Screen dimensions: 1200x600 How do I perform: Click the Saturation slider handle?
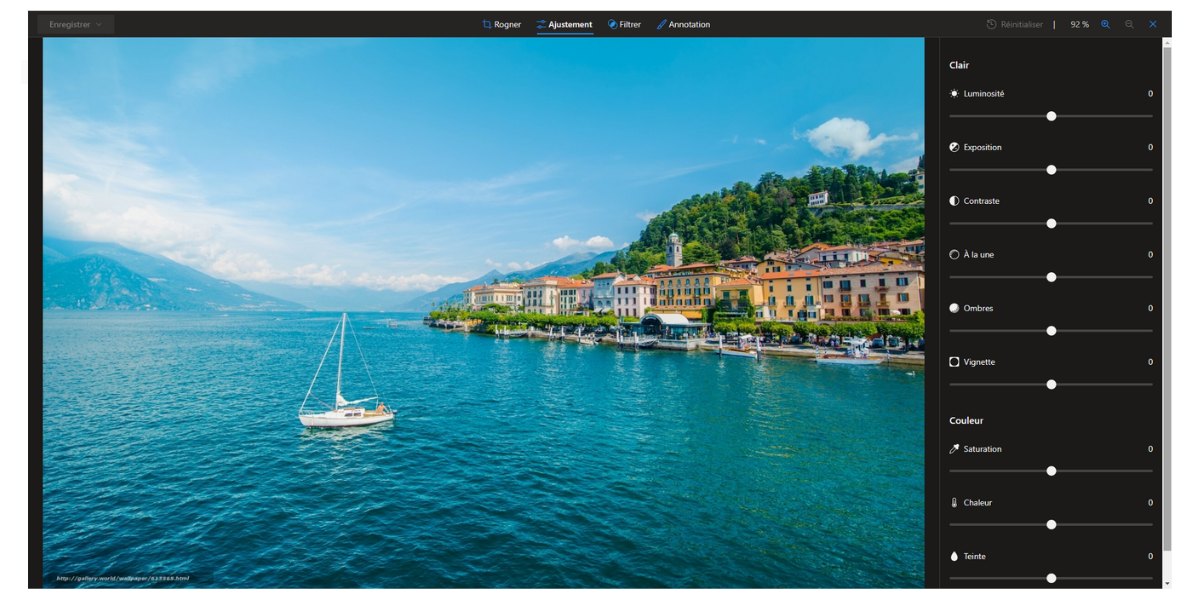tap(1051, 471)
